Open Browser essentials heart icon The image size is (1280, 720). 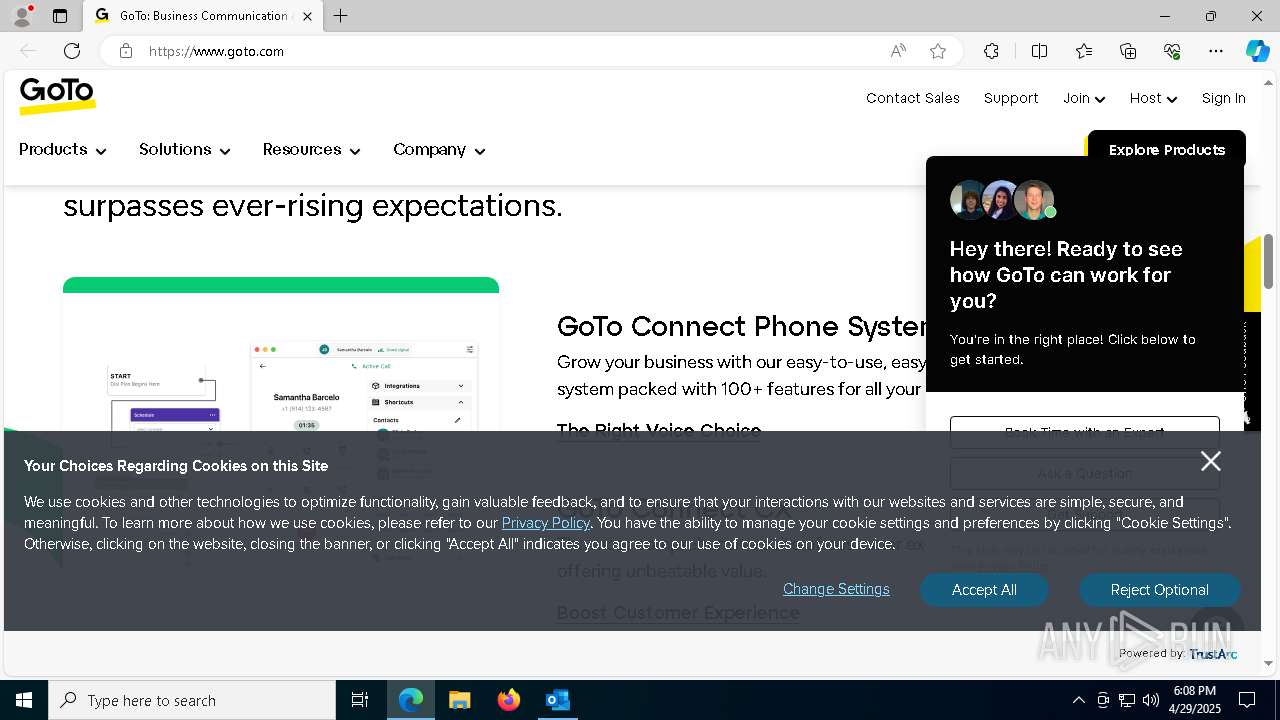[x=1172, y=51]
